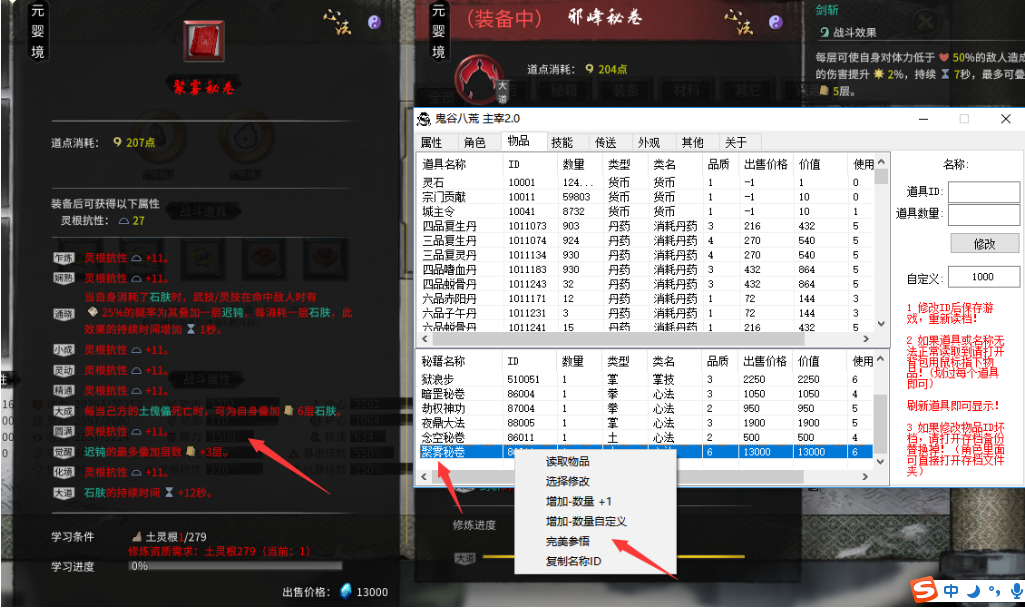
Task: Switch to the 属性 tab
Action: pos(431,142)
